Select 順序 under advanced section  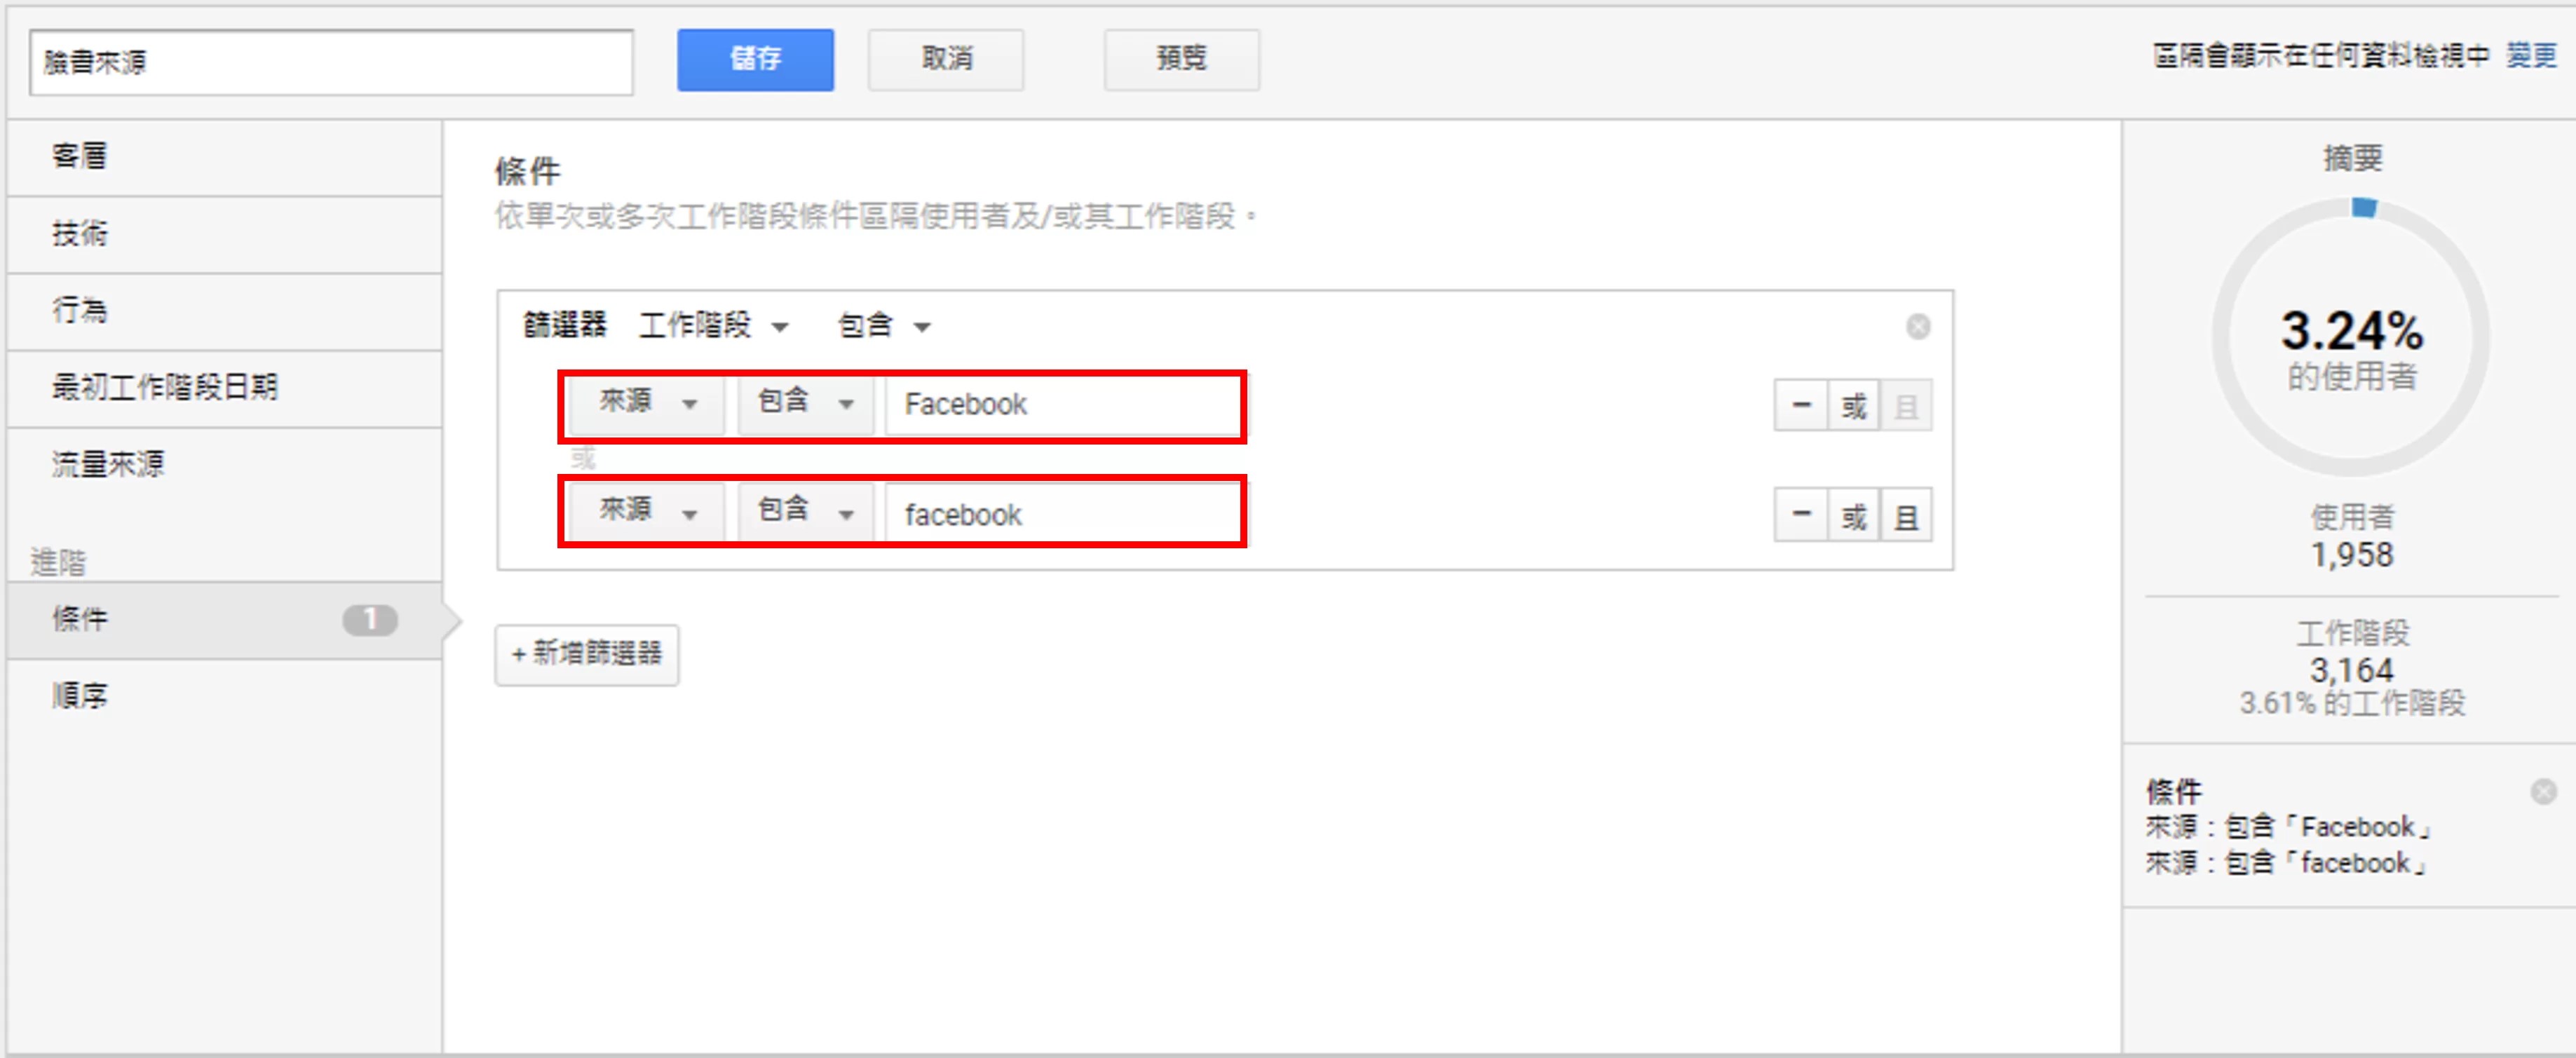point(80,695)
